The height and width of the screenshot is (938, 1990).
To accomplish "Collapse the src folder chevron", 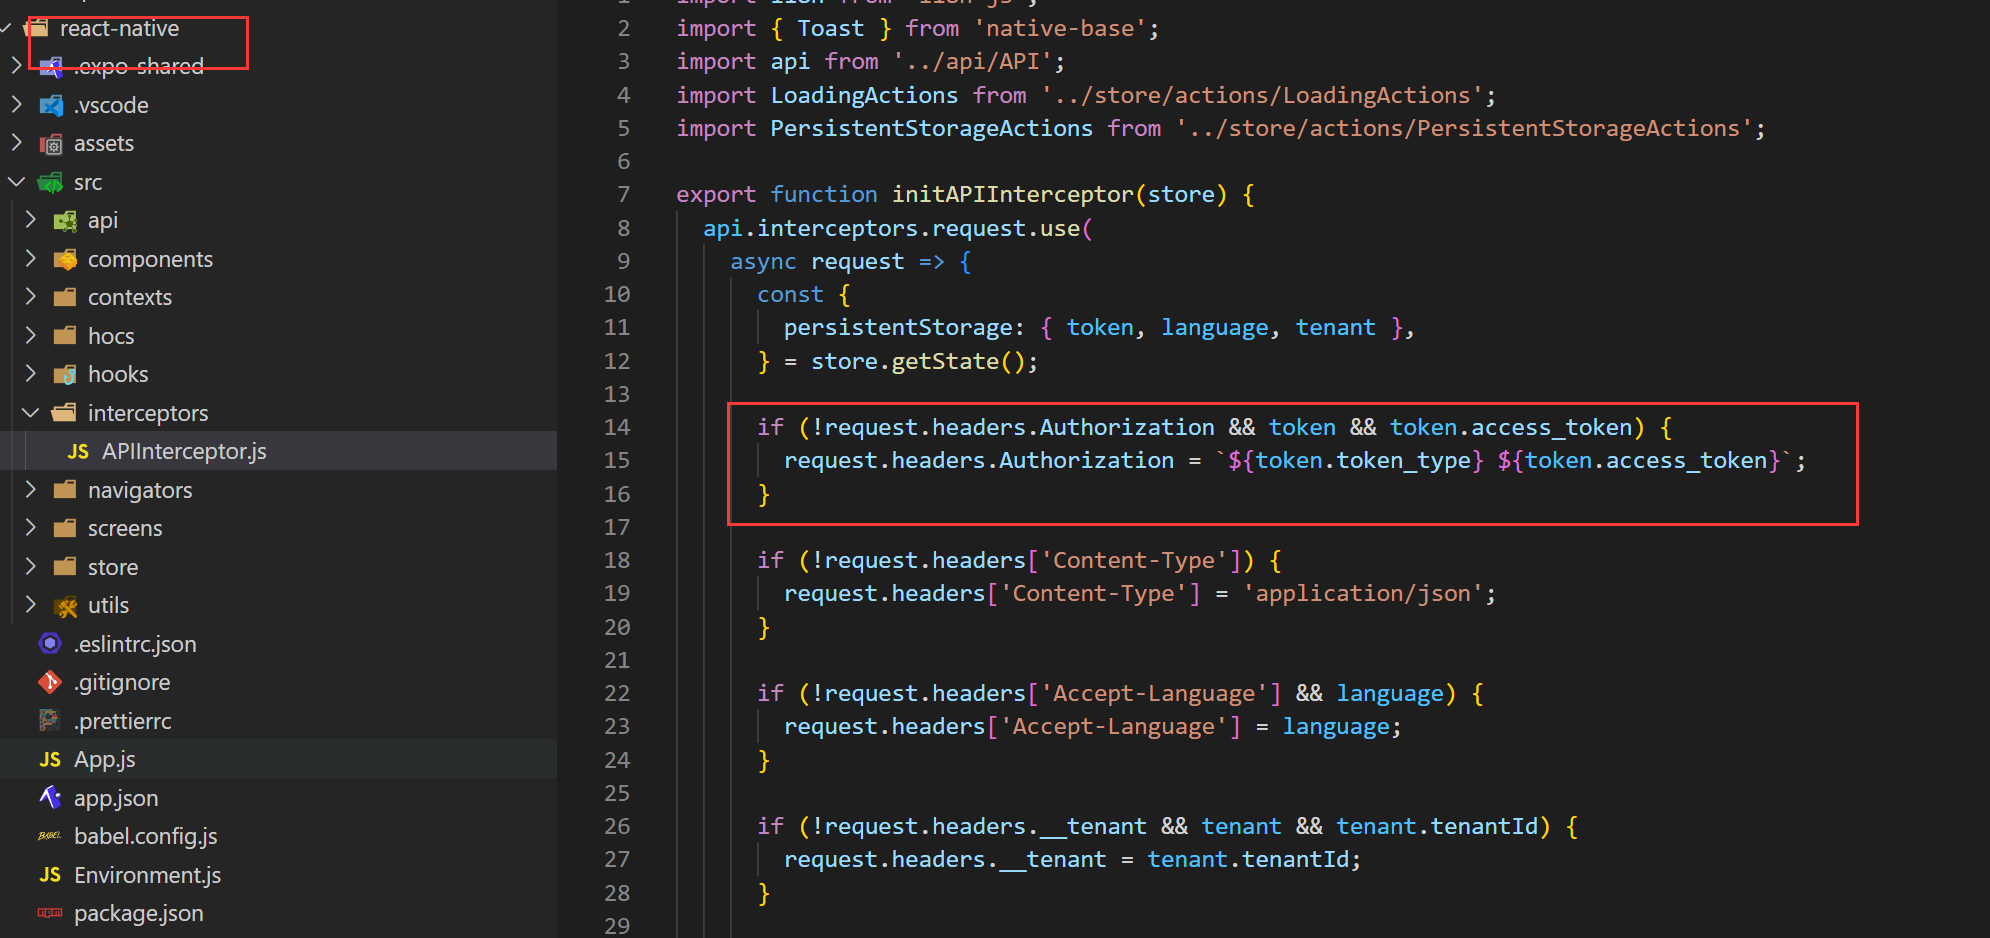I will coord(17,182).
